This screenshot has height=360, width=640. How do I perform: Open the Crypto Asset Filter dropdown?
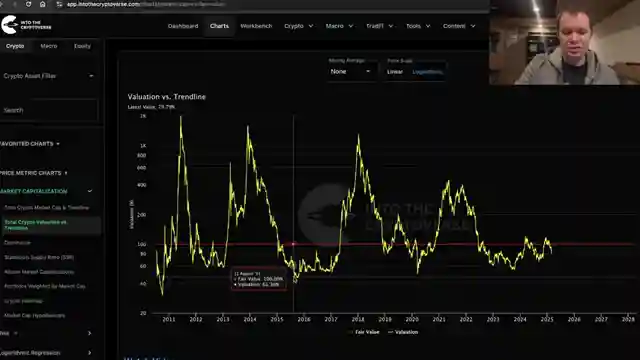(49, 76)
